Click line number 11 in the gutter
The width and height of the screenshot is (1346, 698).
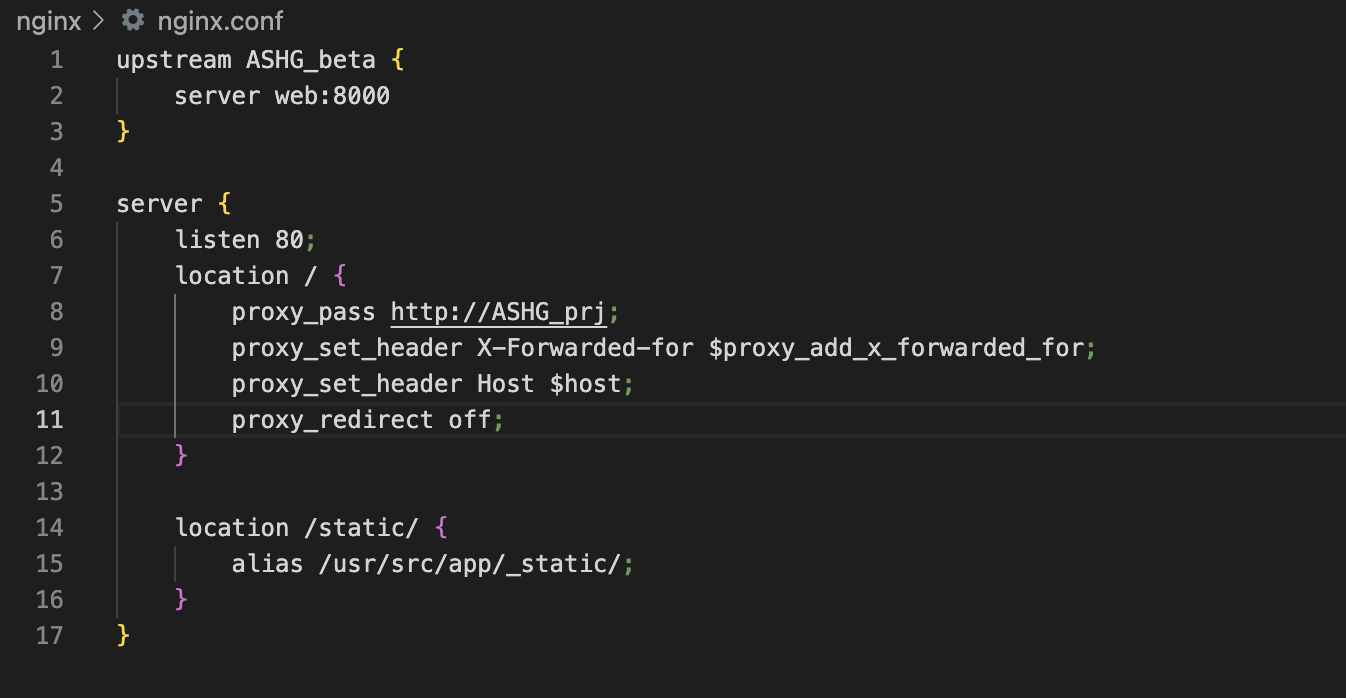coord(49,420)
